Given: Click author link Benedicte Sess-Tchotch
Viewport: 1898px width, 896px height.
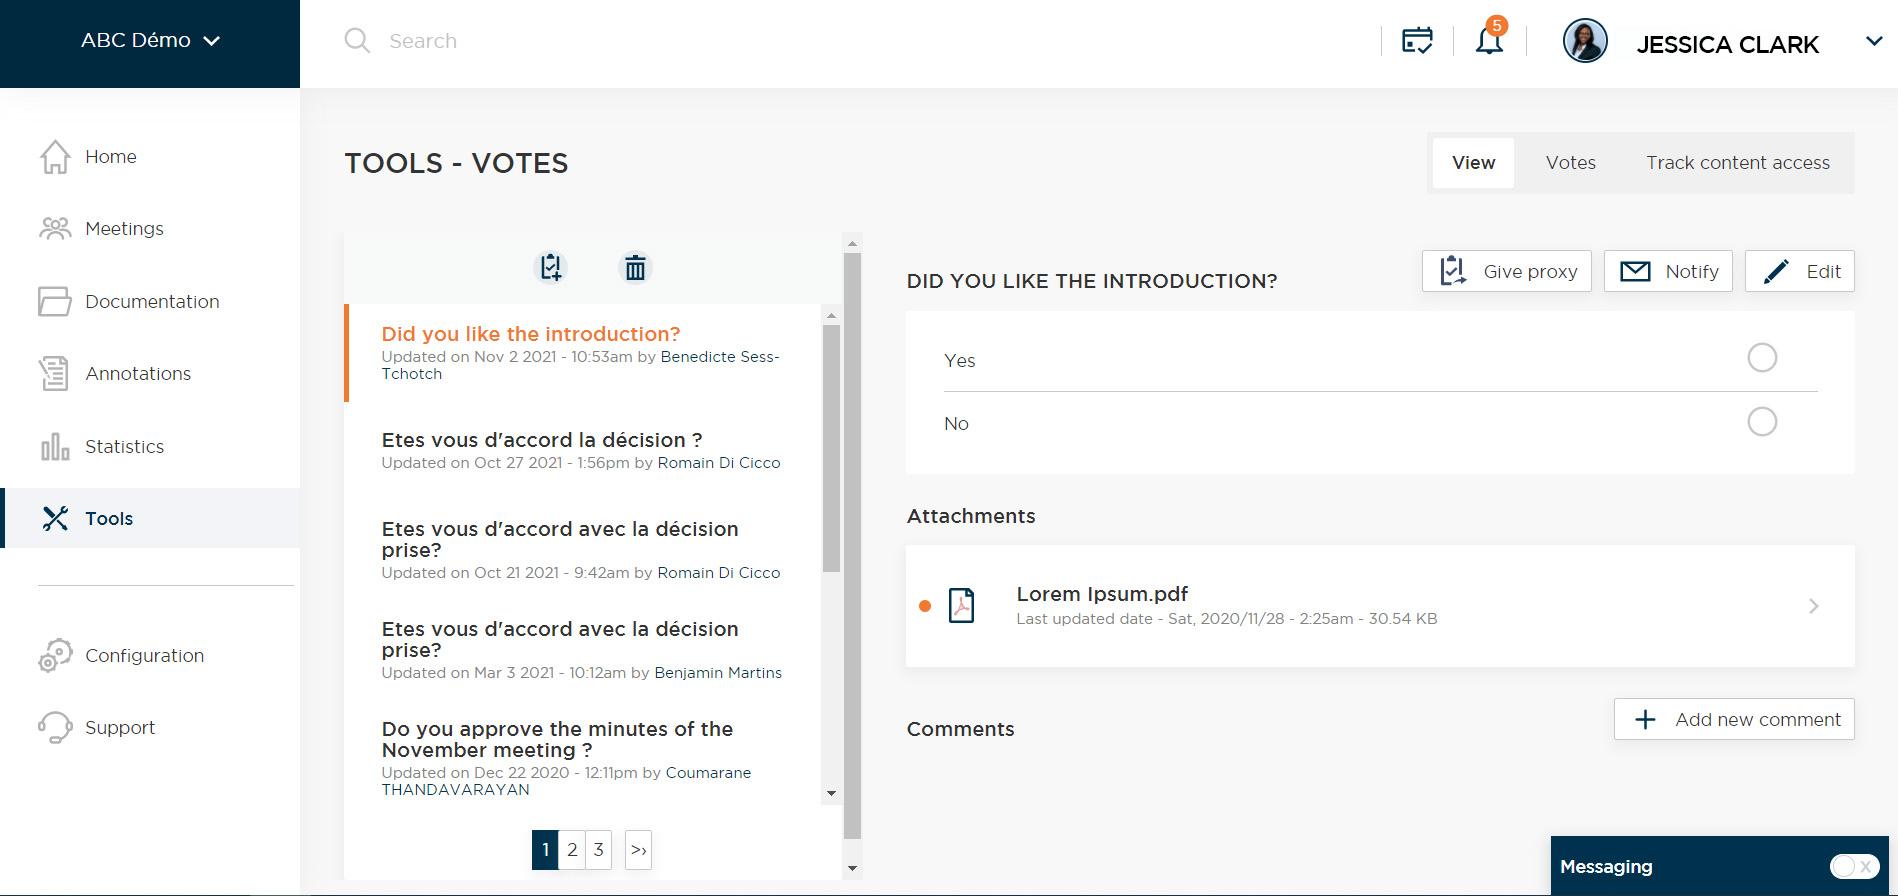Looking at the screenshot, I should pyautogui.click(x=580, y=365).
